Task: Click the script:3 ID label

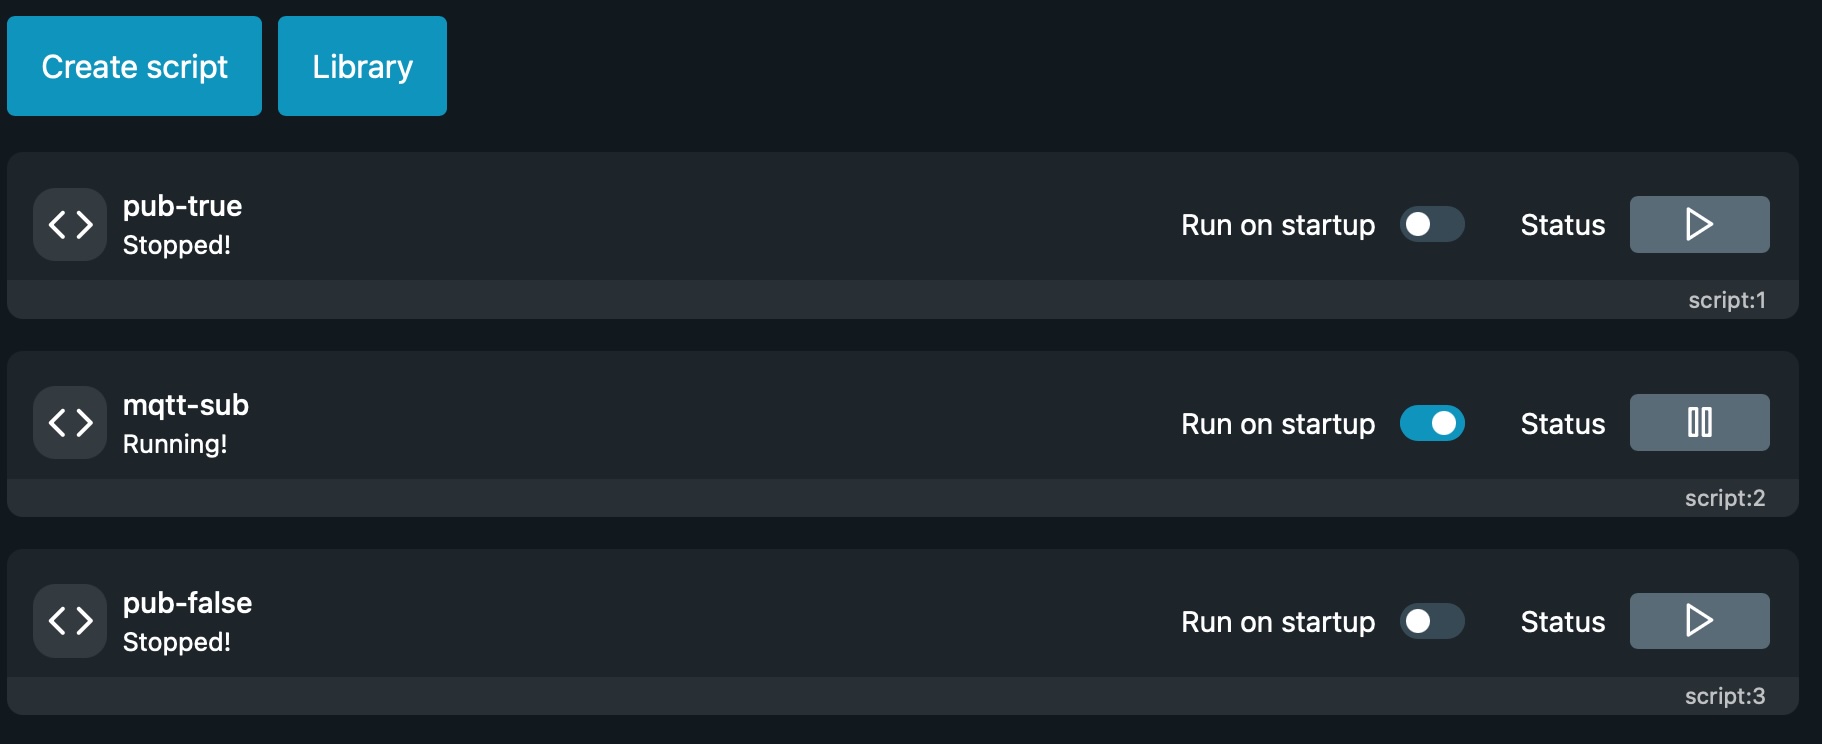Action: [1724, 696]
